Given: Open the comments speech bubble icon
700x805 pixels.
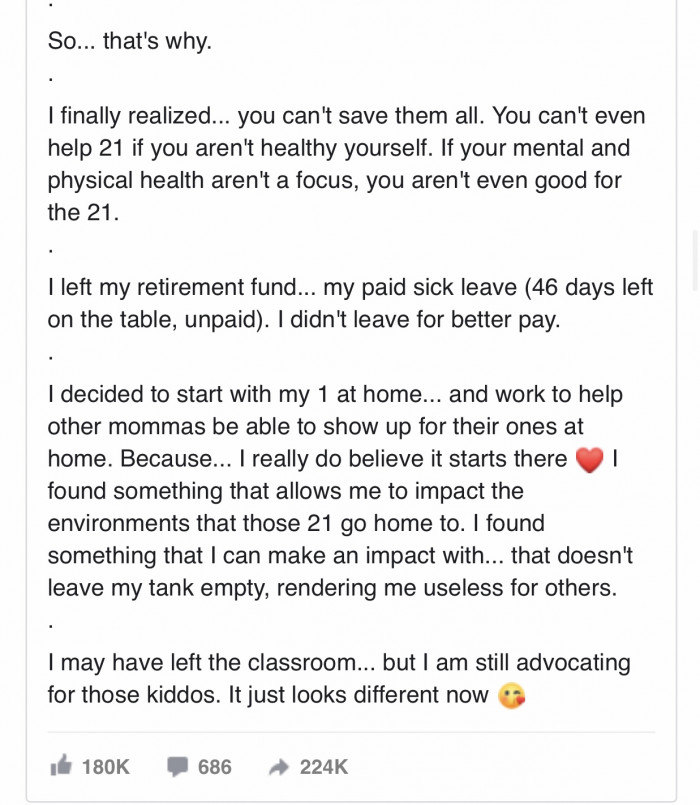Looking at the screenshot, I should tap(177, 766).
